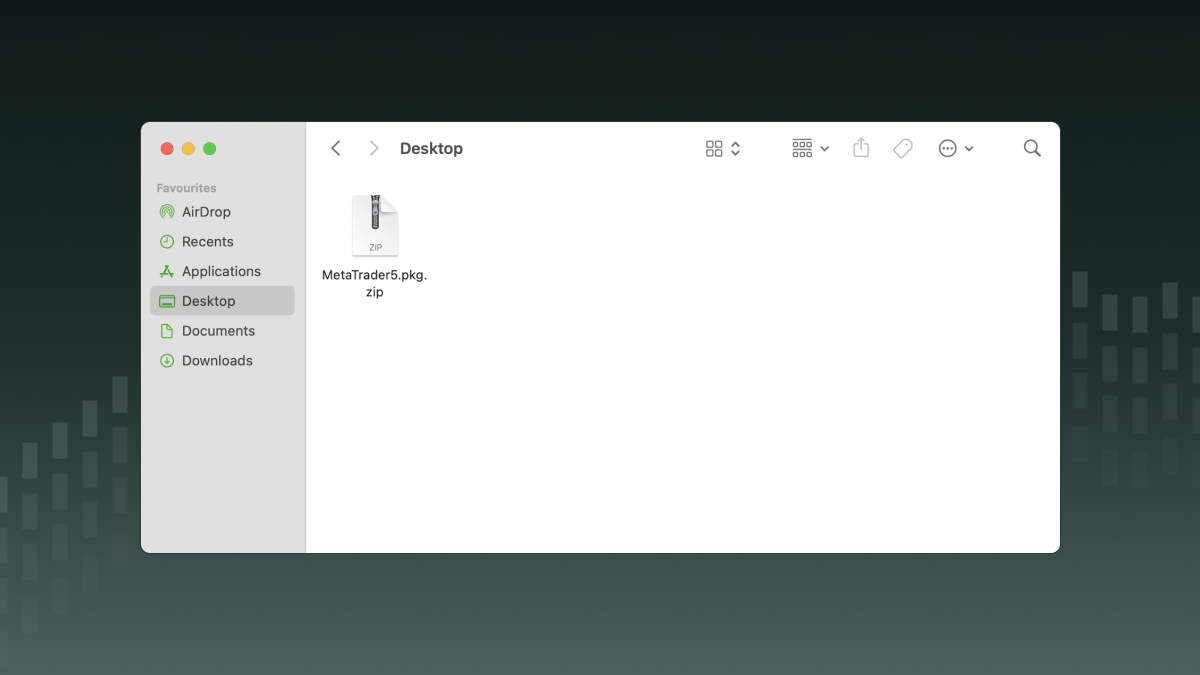Click the Desktop title in the toolbar
1200x675 pixels.
point(431,147)
